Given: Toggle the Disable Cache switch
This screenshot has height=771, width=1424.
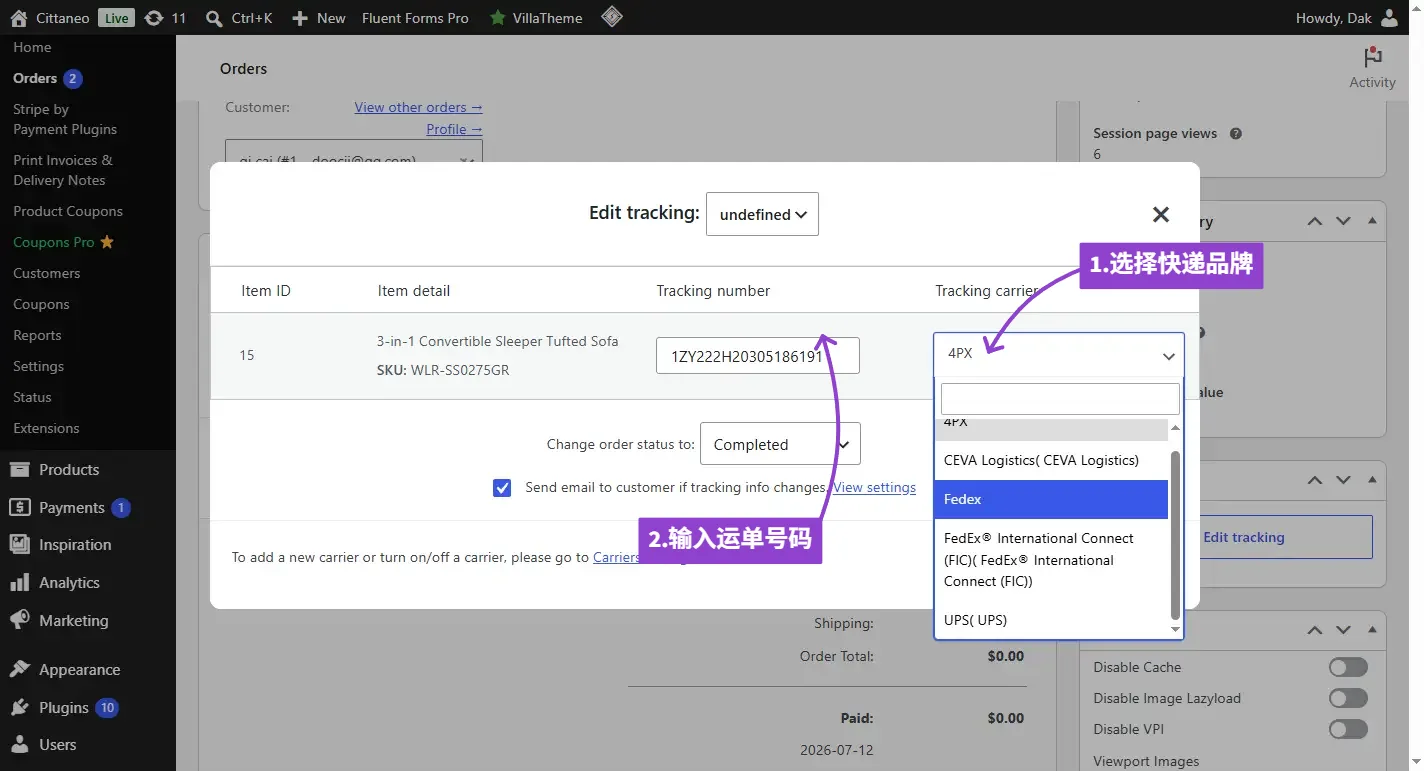Looking at the screenshot, I should click(x=1348, y=667).
